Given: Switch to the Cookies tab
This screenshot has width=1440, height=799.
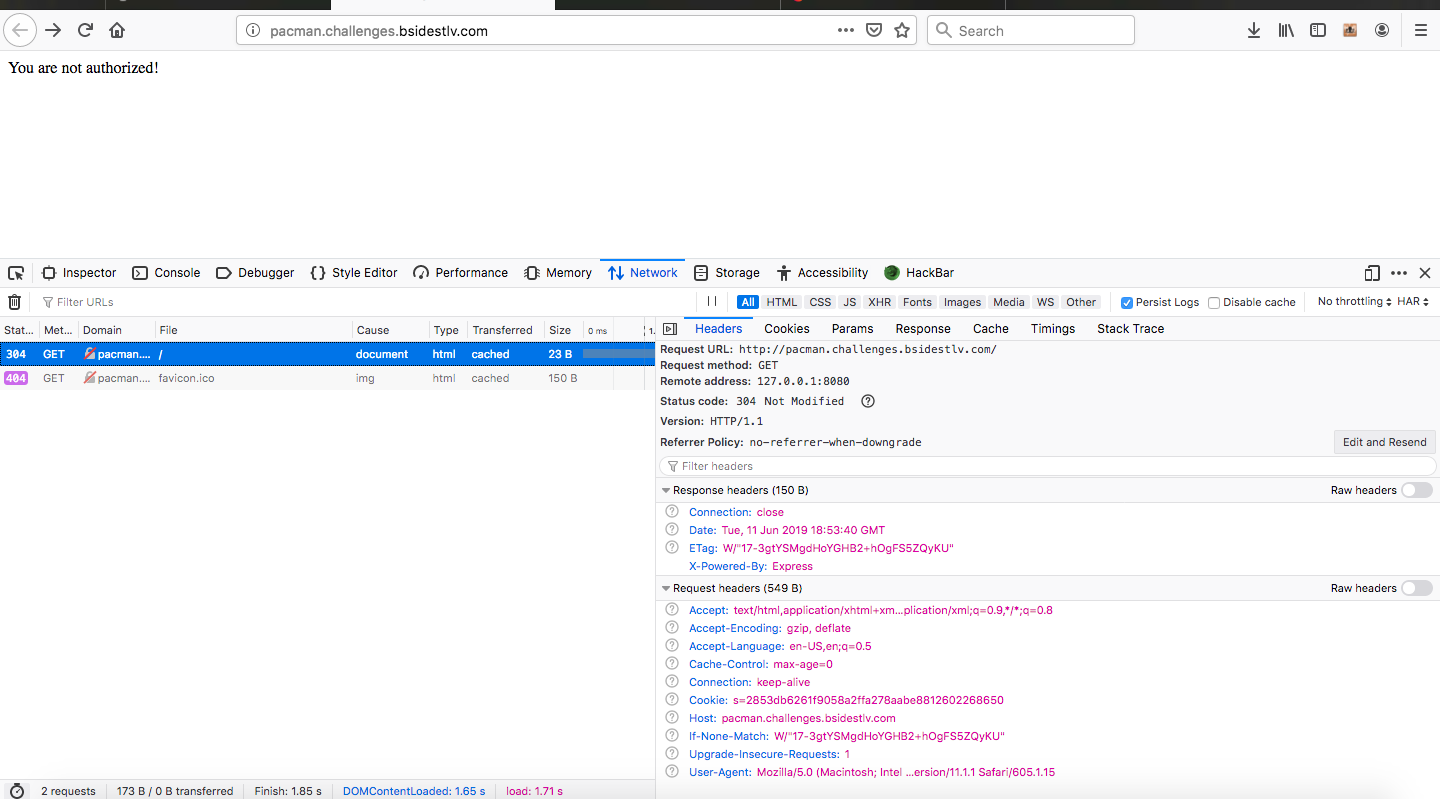Looking at the screenshot, I should click(786, 329).
